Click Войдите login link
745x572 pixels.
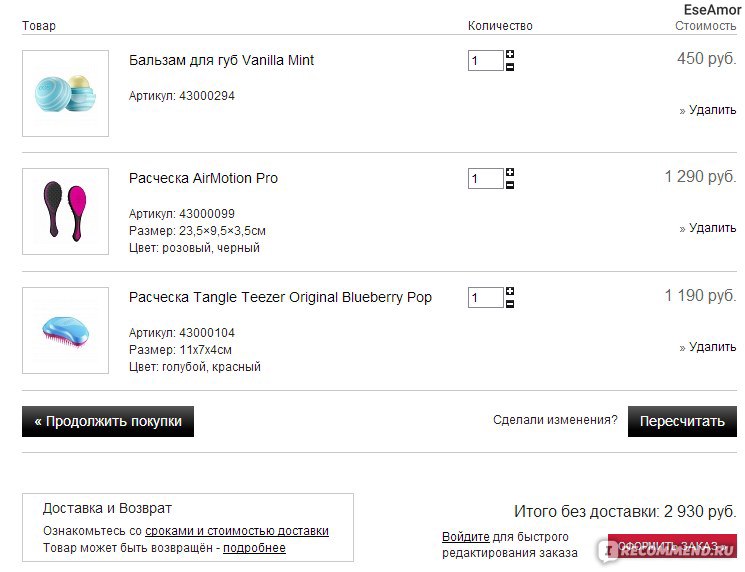(x=466, y=537)
